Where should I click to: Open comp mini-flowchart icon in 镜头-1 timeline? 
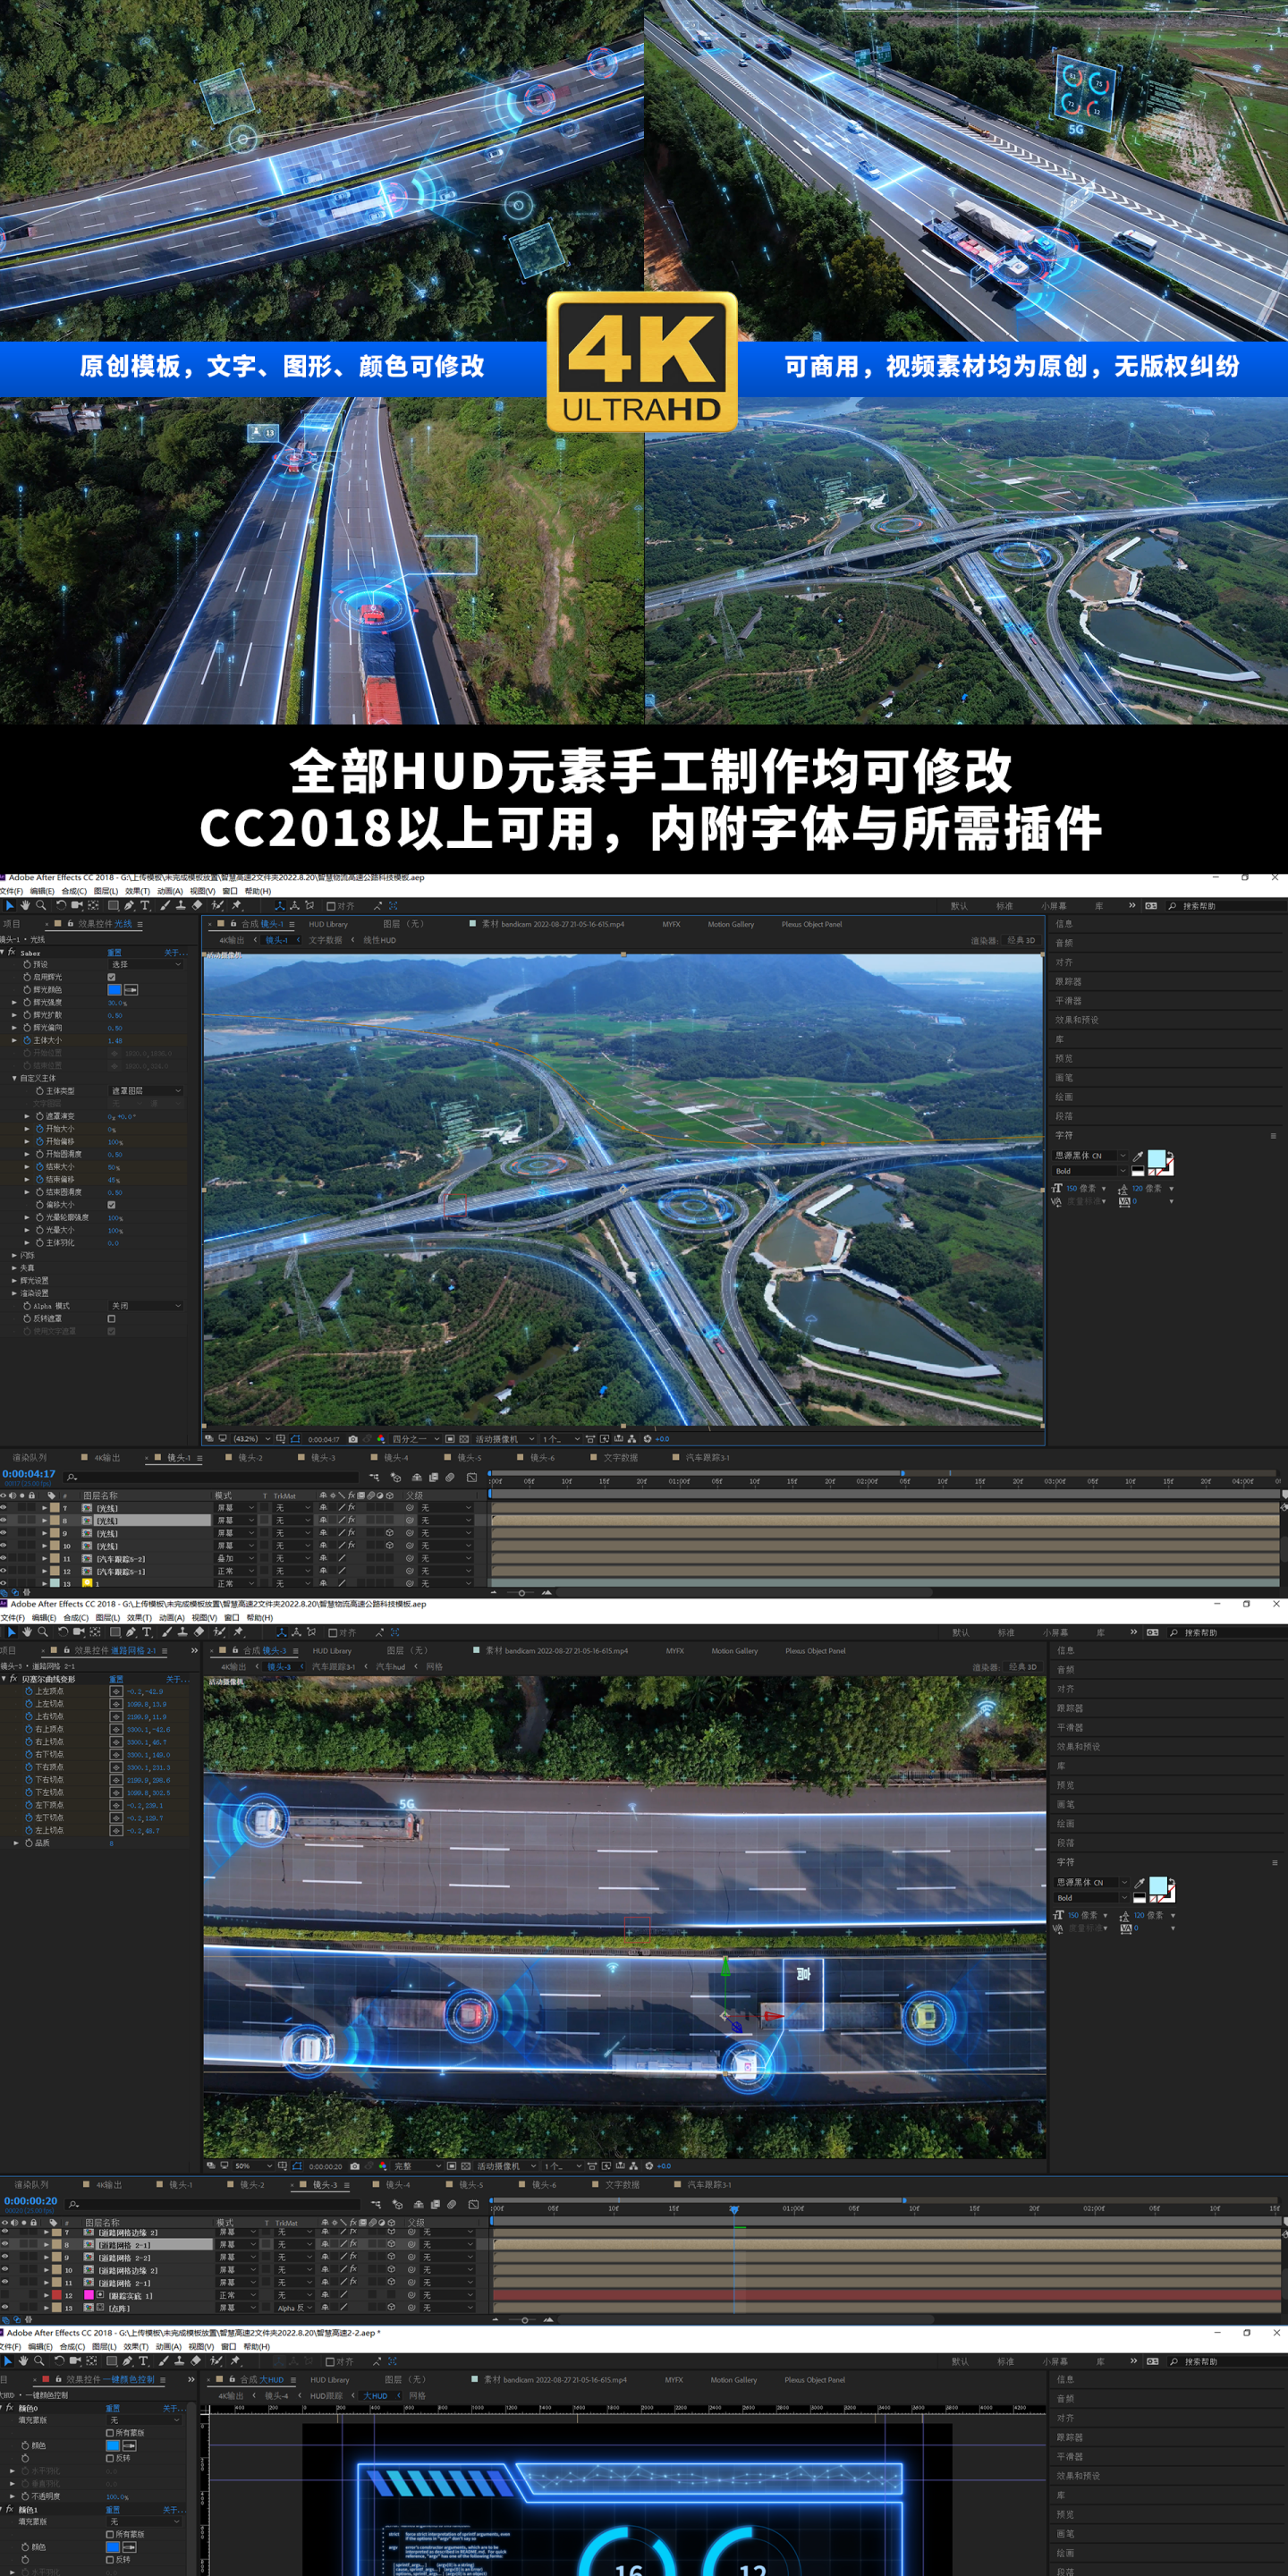374,1478
